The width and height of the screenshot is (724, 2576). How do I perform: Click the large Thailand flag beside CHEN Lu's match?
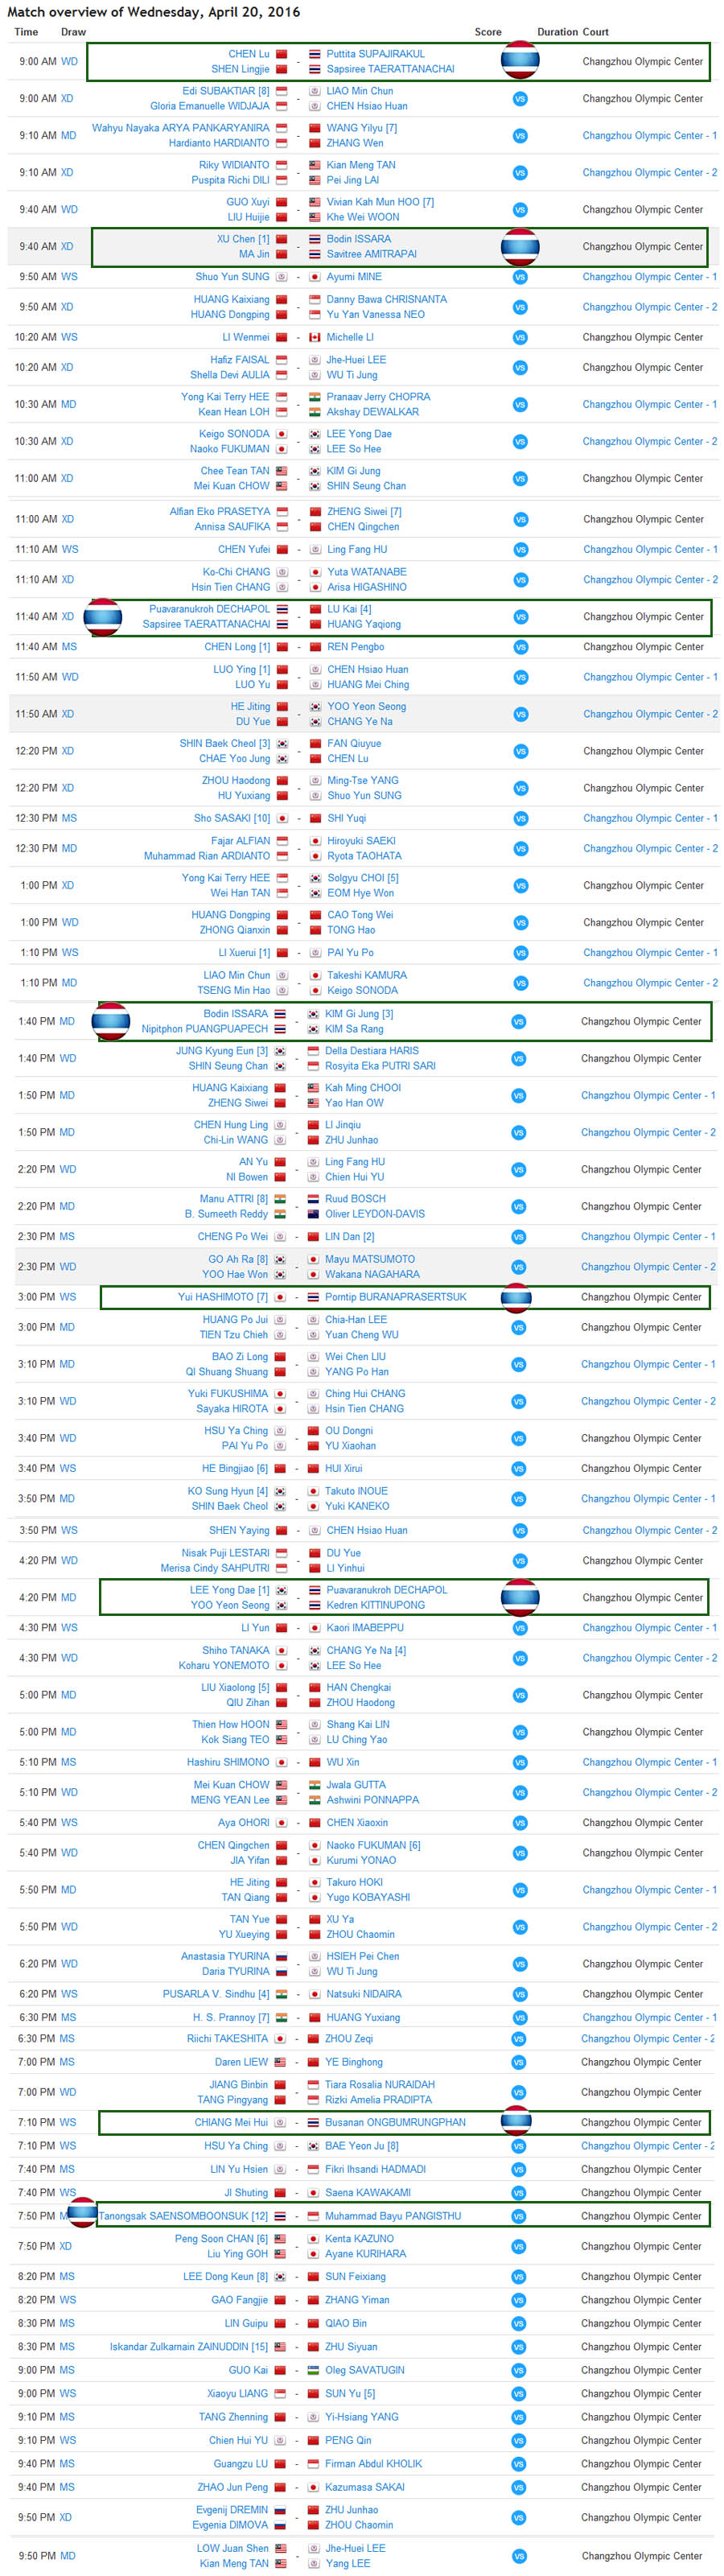point(520,61)
